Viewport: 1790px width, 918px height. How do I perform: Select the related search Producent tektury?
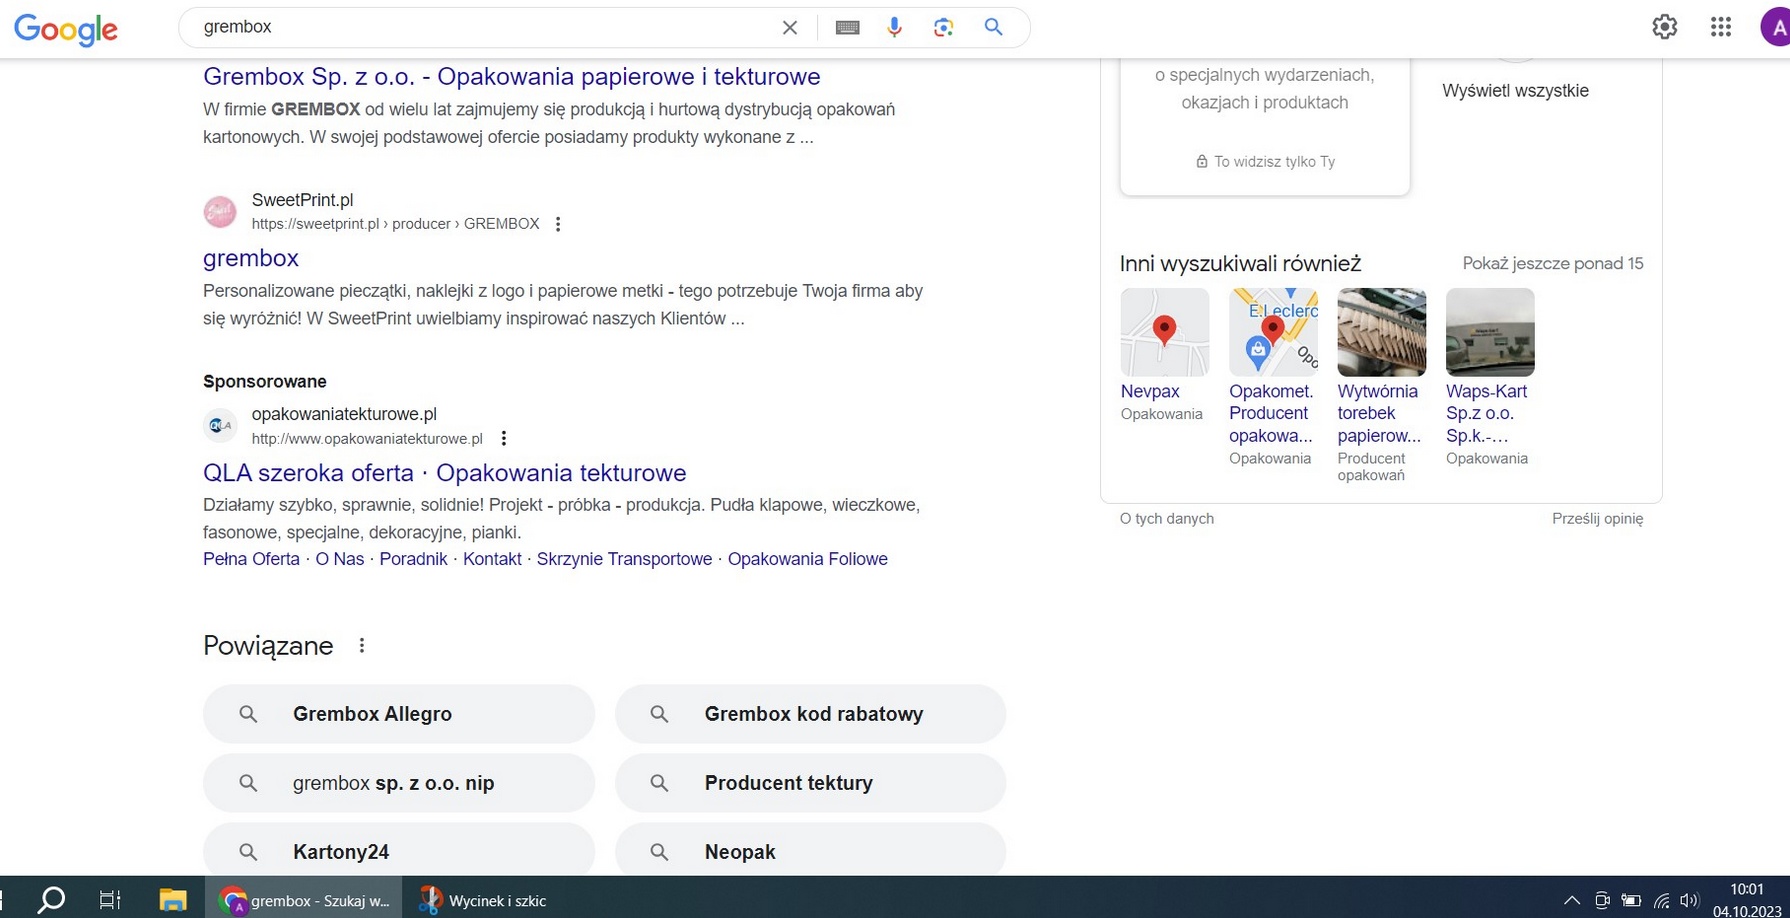[809, 783]
